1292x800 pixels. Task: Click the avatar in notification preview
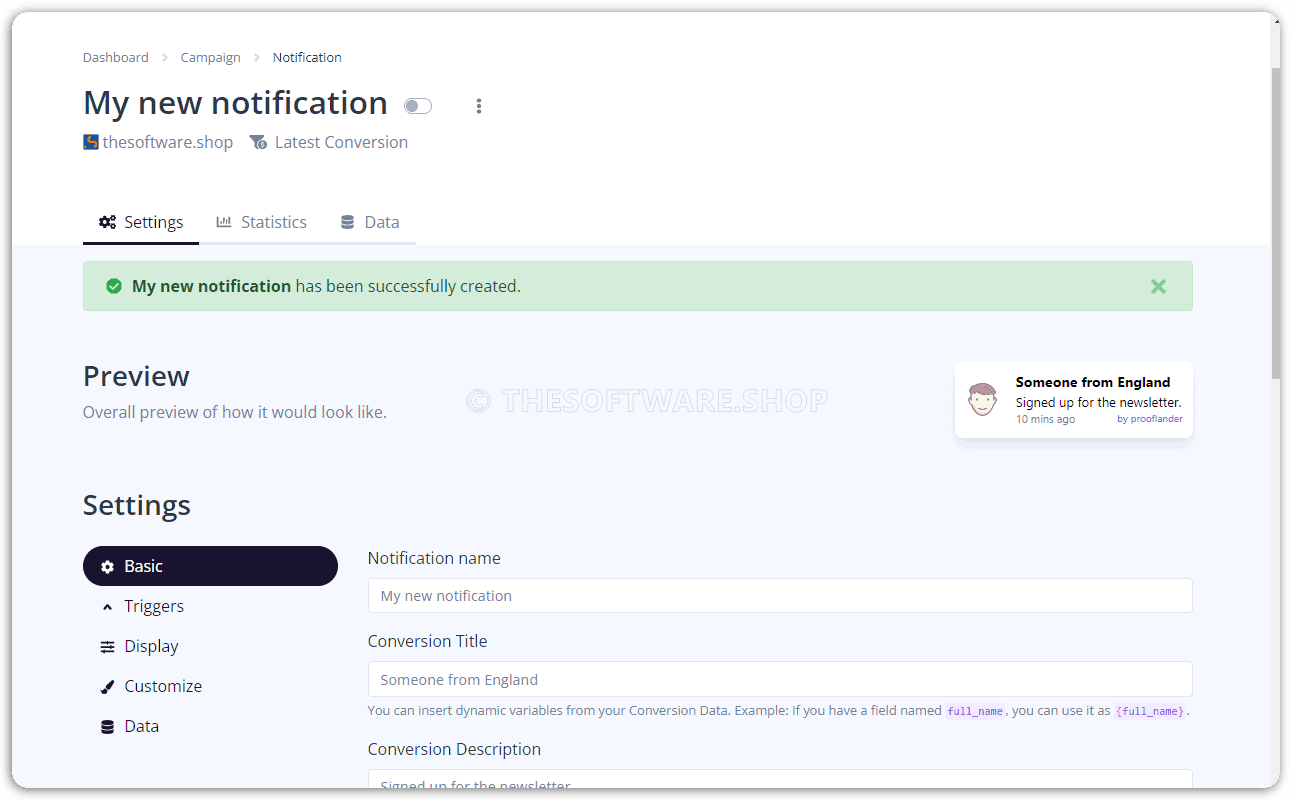click(983, 400)
